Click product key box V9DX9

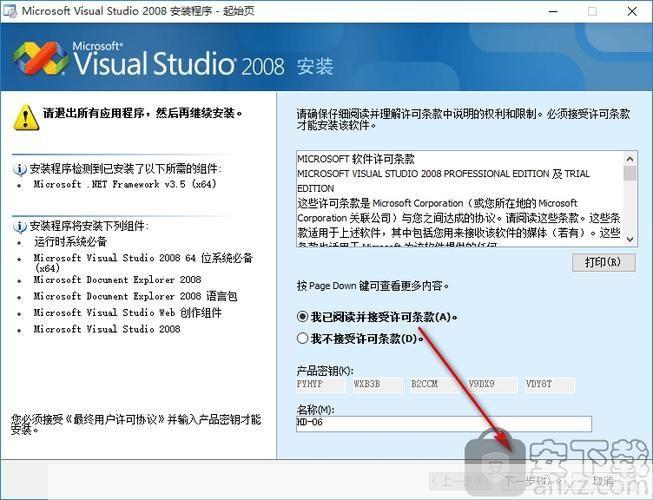(493, 384)
